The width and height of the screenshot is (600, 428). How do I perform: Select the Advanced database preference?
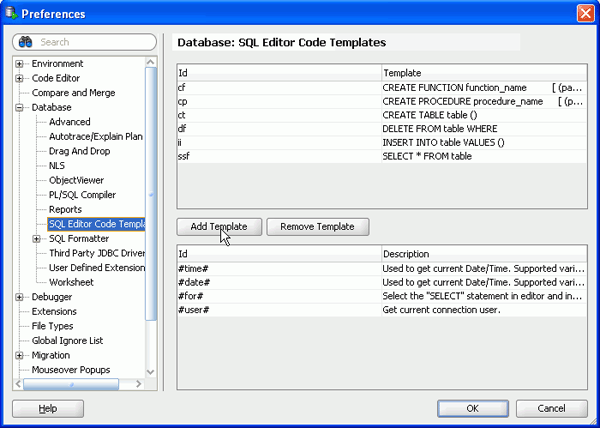pyautogui.click(x=70, y=122)
